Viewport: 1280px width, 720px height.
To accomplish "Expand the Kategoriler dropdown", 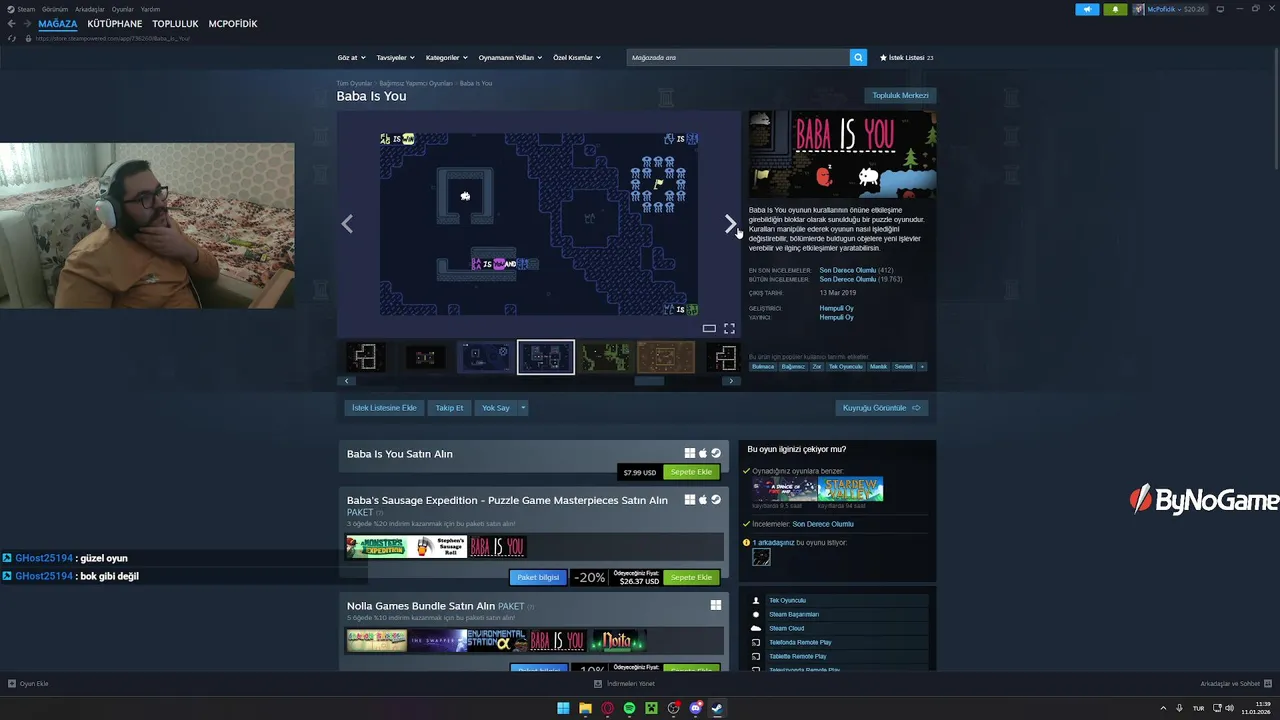I will pos(446,57).
